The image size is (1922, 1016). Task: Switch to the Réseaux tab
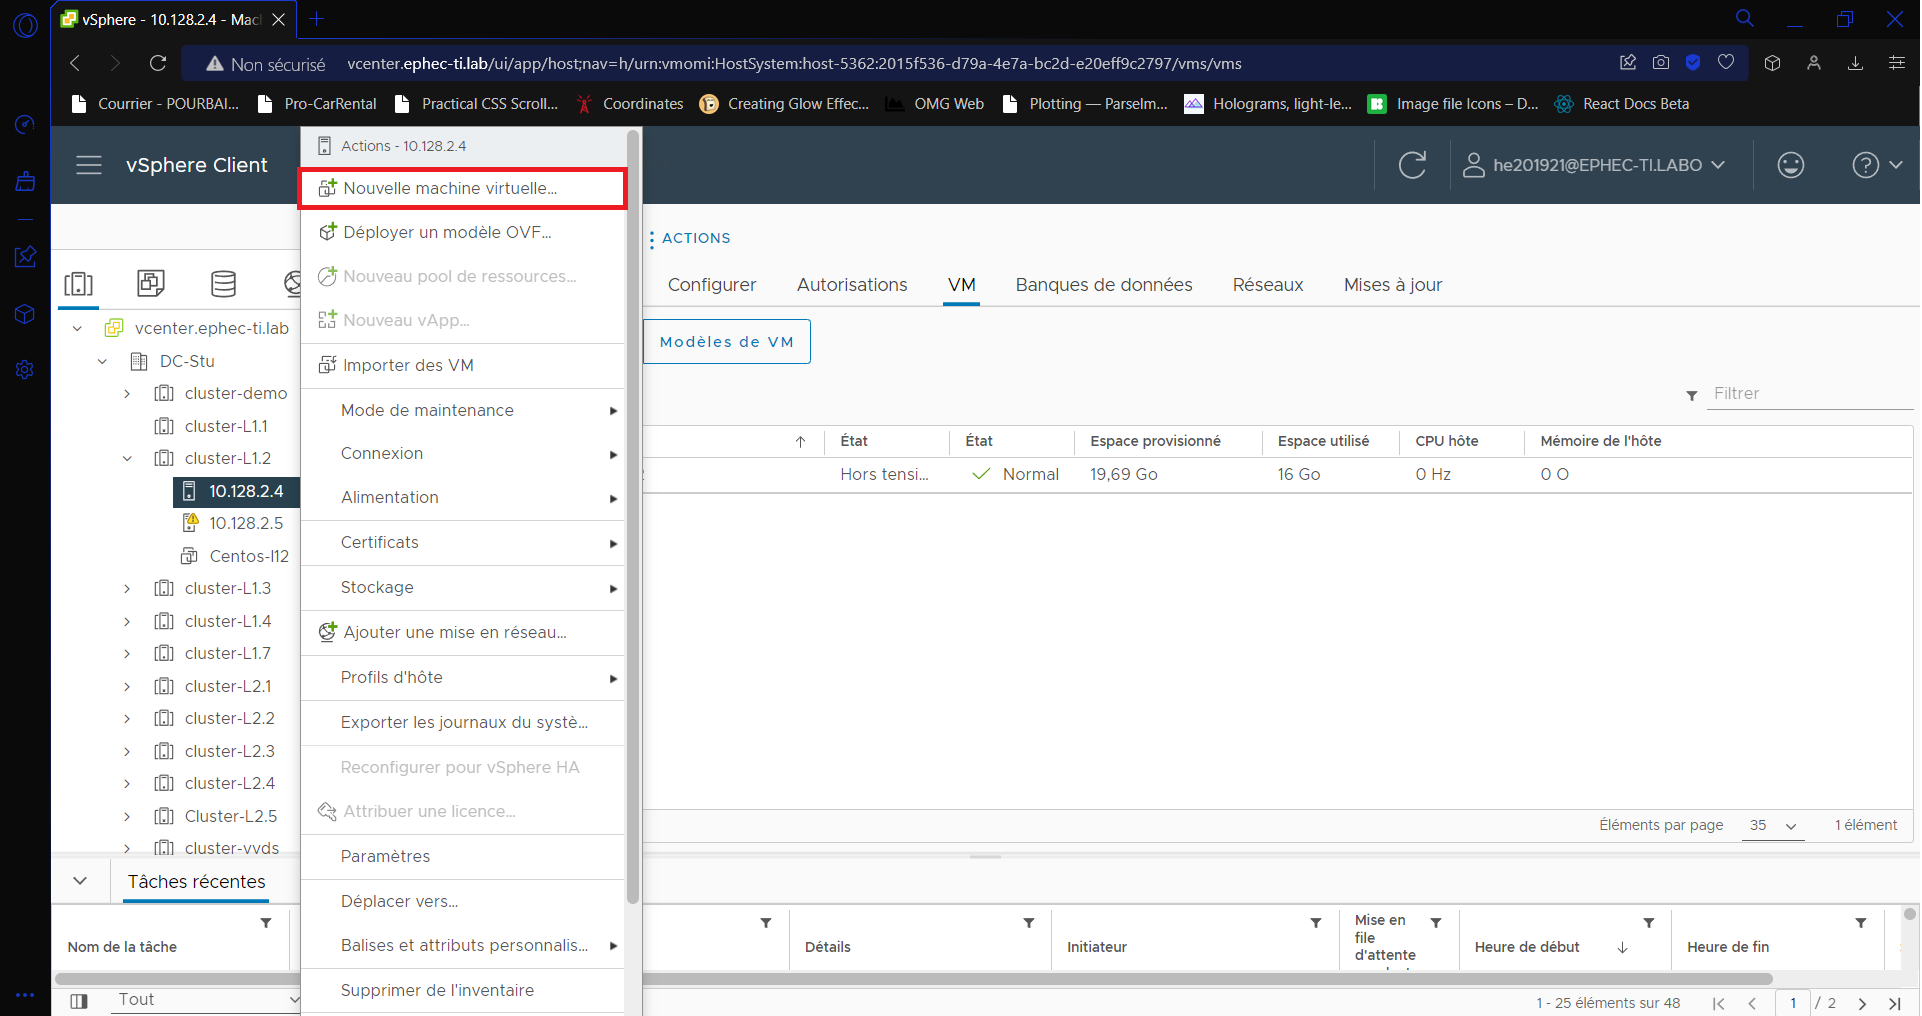click(1268, 285)
